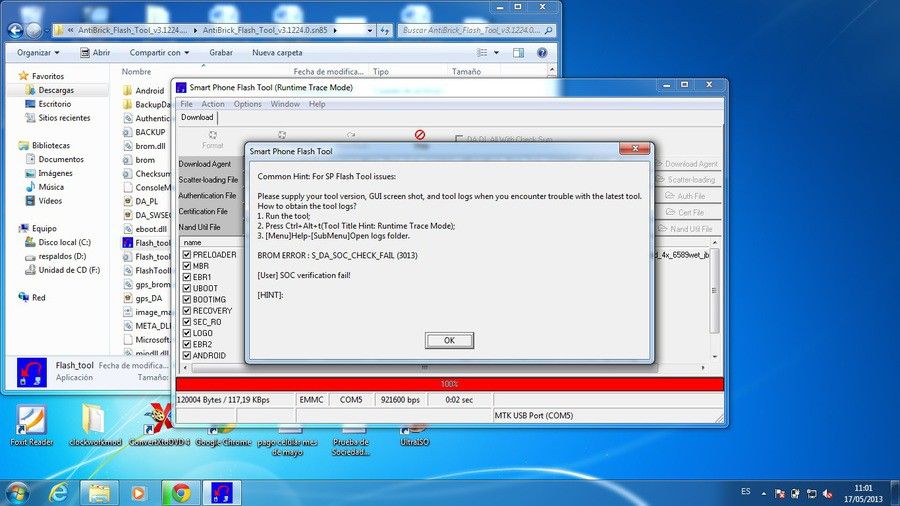Open Windows Media Player from taskbar
The height and width of the screenshot is (506, 900).
138,493
